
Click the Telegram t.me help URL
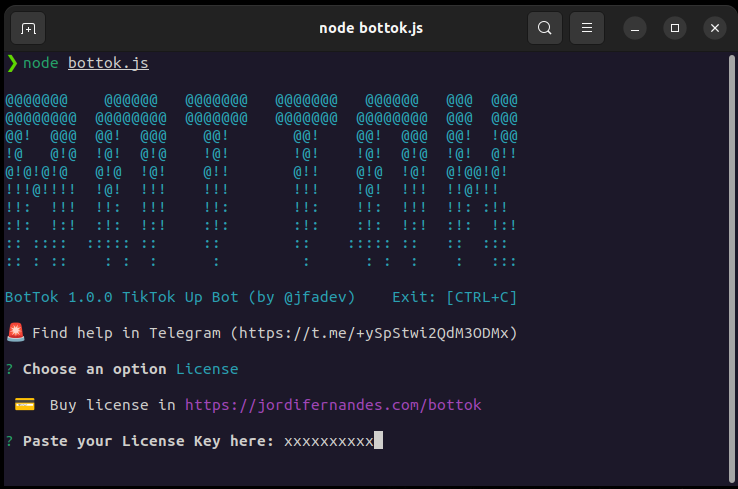point(374,333)
